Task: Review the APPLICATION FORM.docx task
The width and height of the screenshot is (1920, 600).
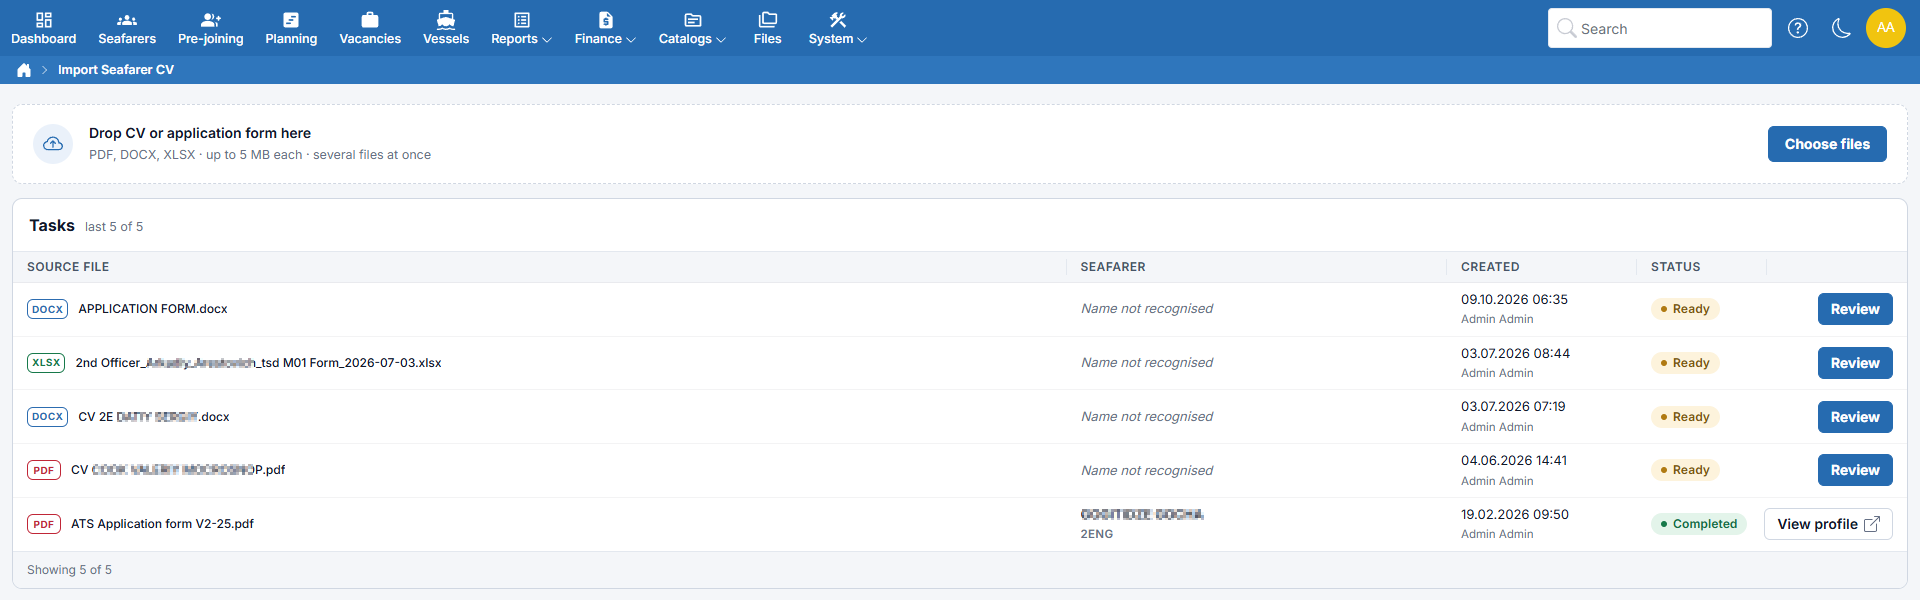Action: pyautogui.click(x=1855, y=309)
